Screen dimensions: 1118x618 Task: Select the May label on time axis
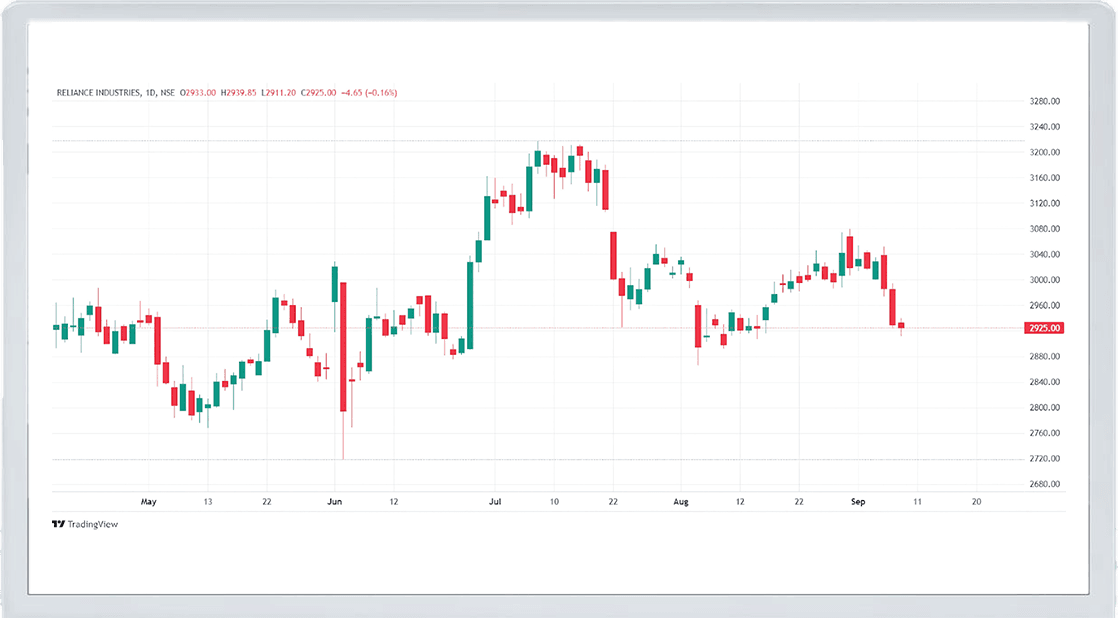[149, 501]
